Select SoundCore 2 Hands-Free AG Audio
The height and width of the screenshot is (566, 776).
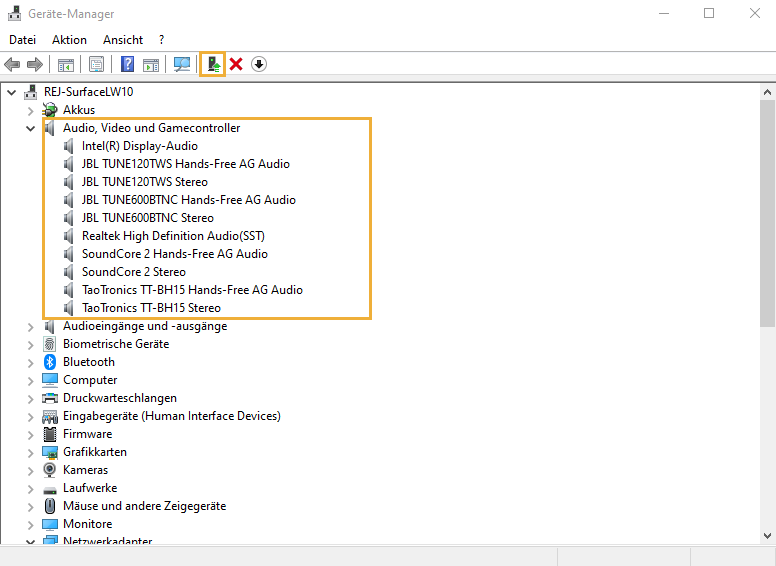tap(175, 254)
